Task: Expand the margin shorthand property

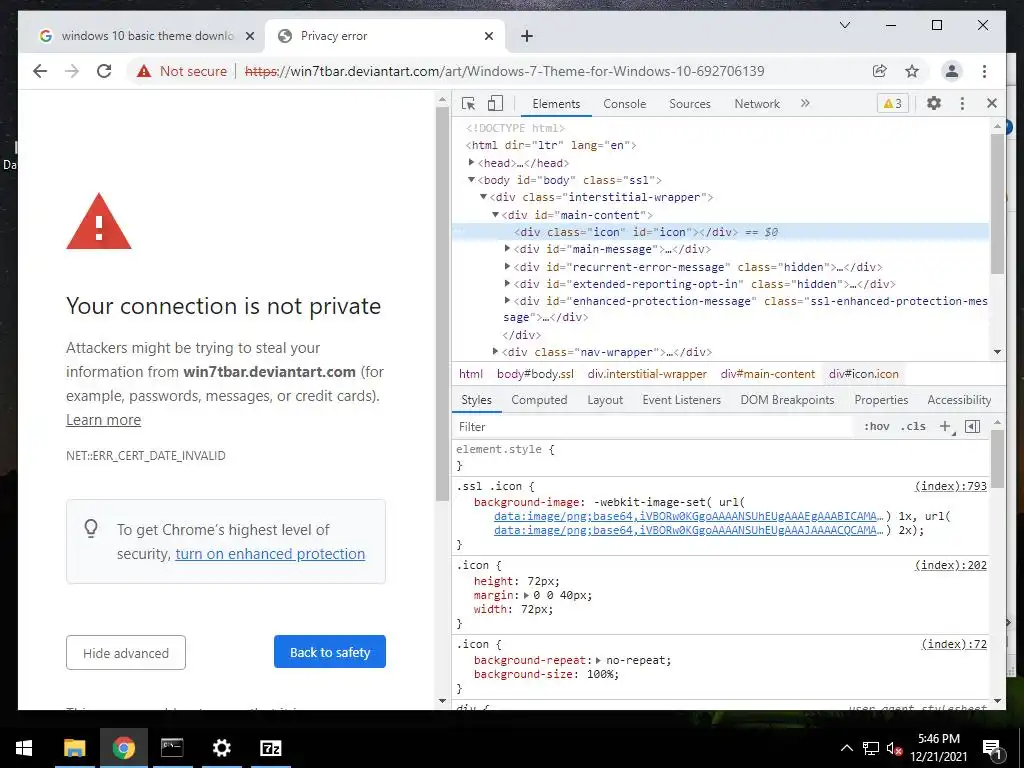Action: pos(527,596)
